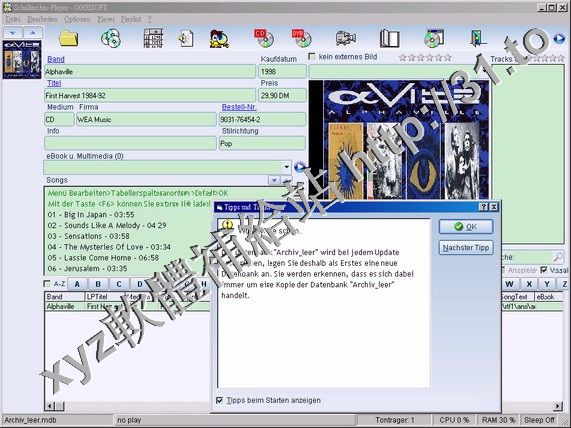
Task: Click the Bestell-Nr. link label
Action: point(239,107)
